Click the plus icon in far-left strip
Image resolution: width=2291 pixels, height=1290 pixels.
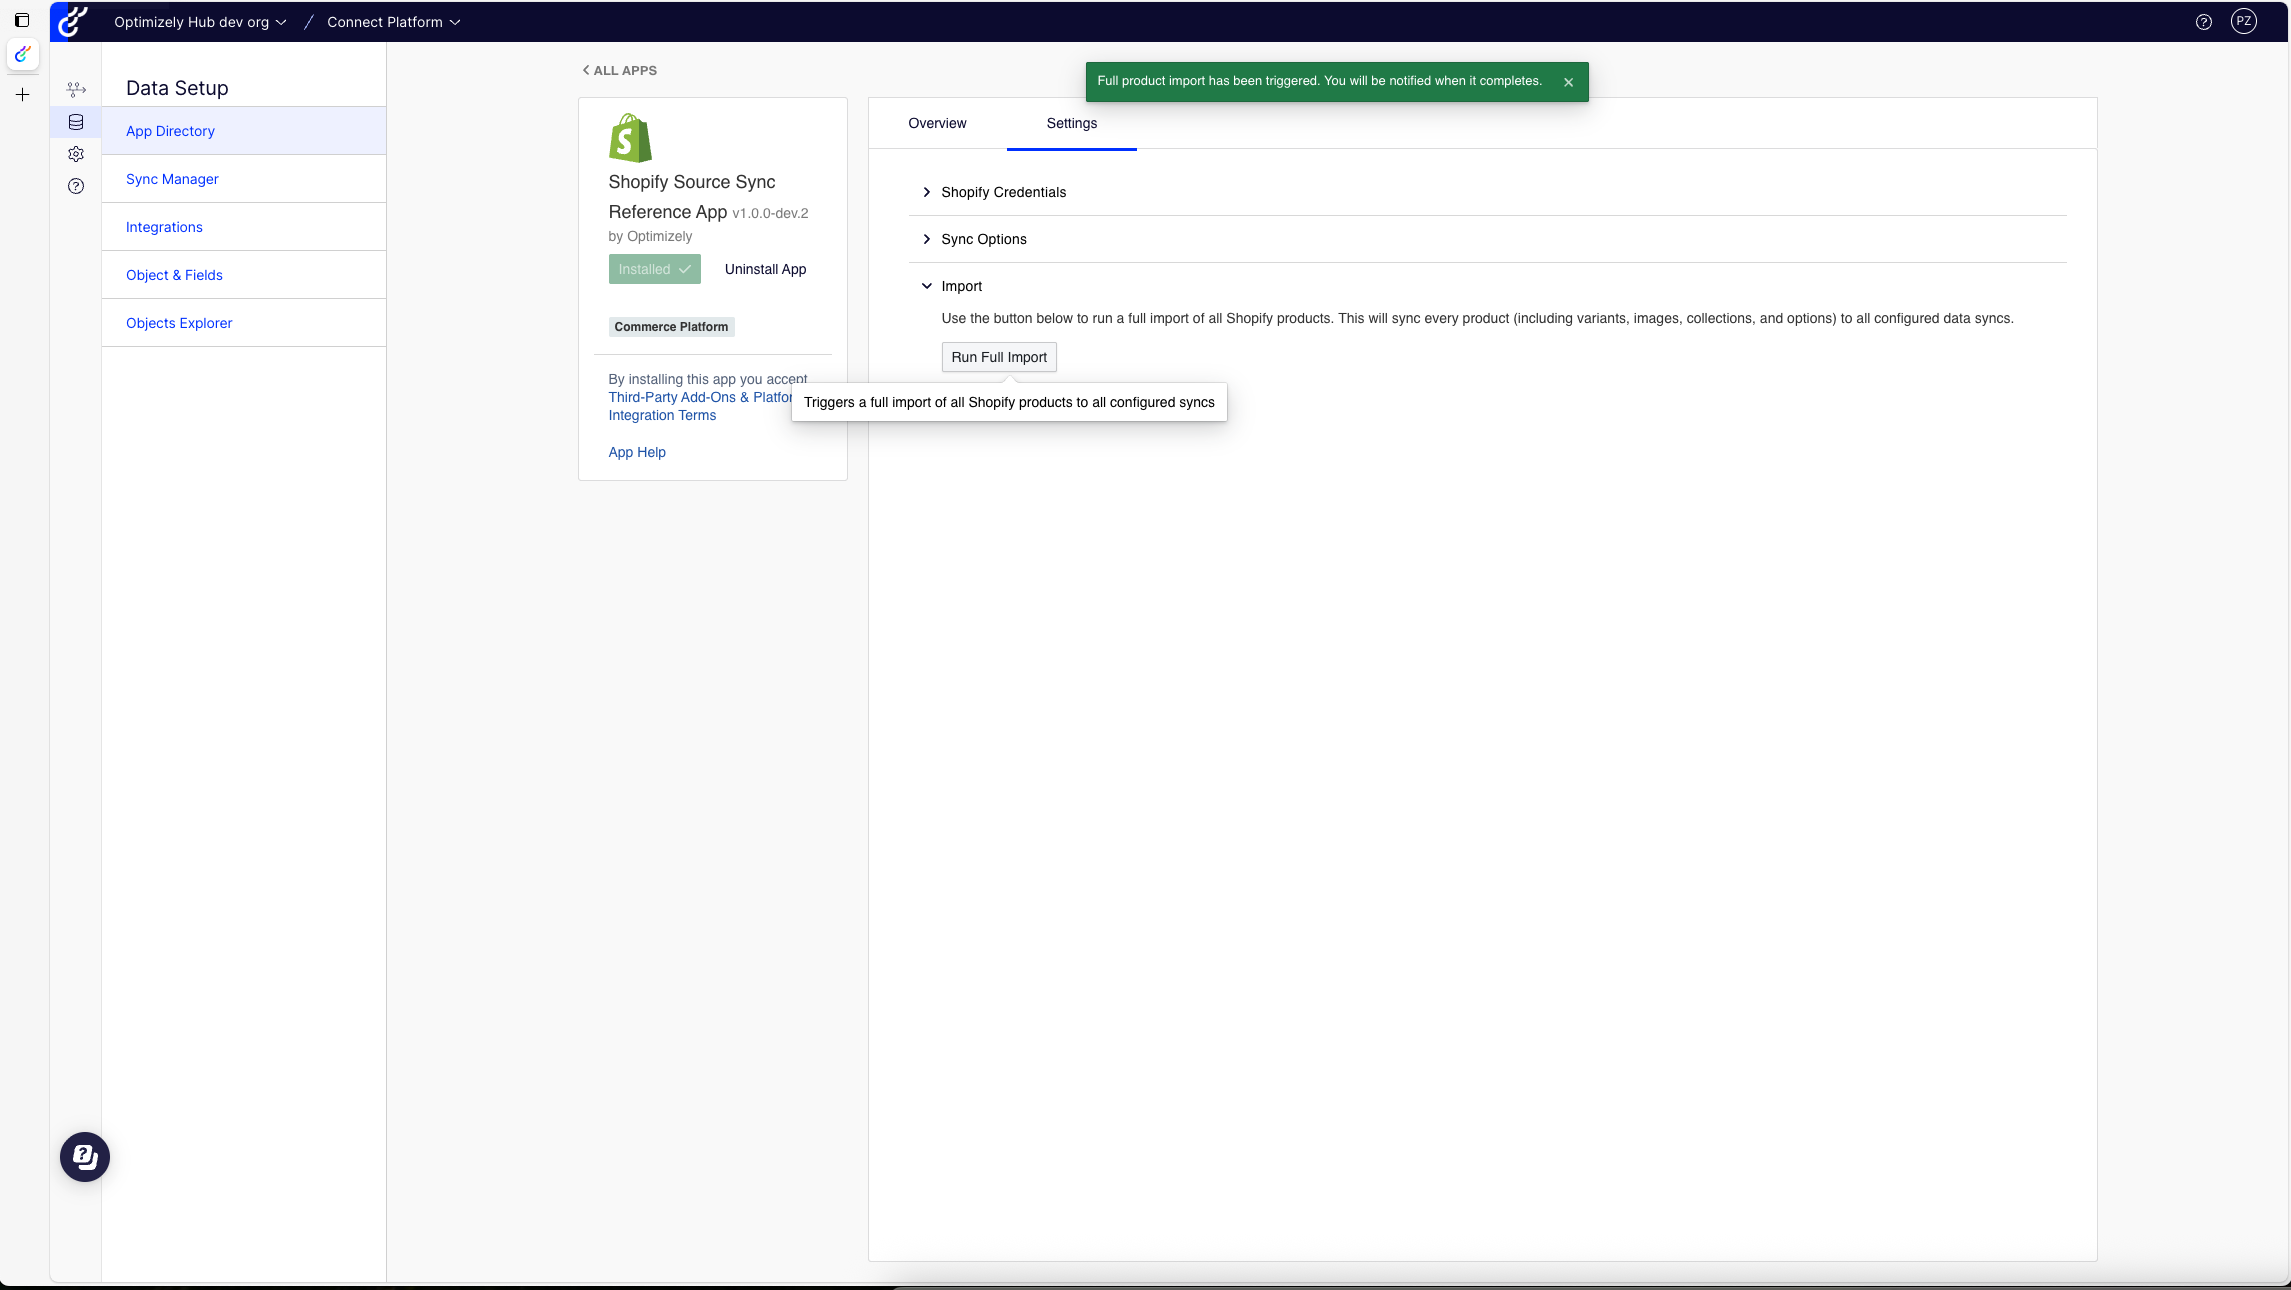point(22,95)
